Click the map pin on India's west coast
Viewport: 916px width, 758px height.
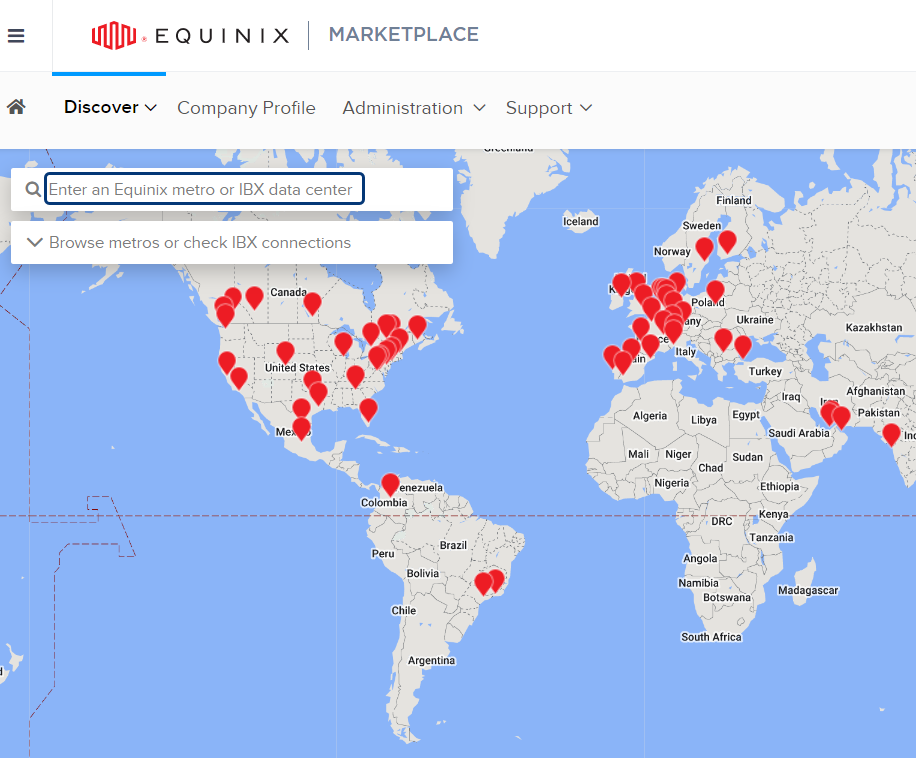point(891,434)
